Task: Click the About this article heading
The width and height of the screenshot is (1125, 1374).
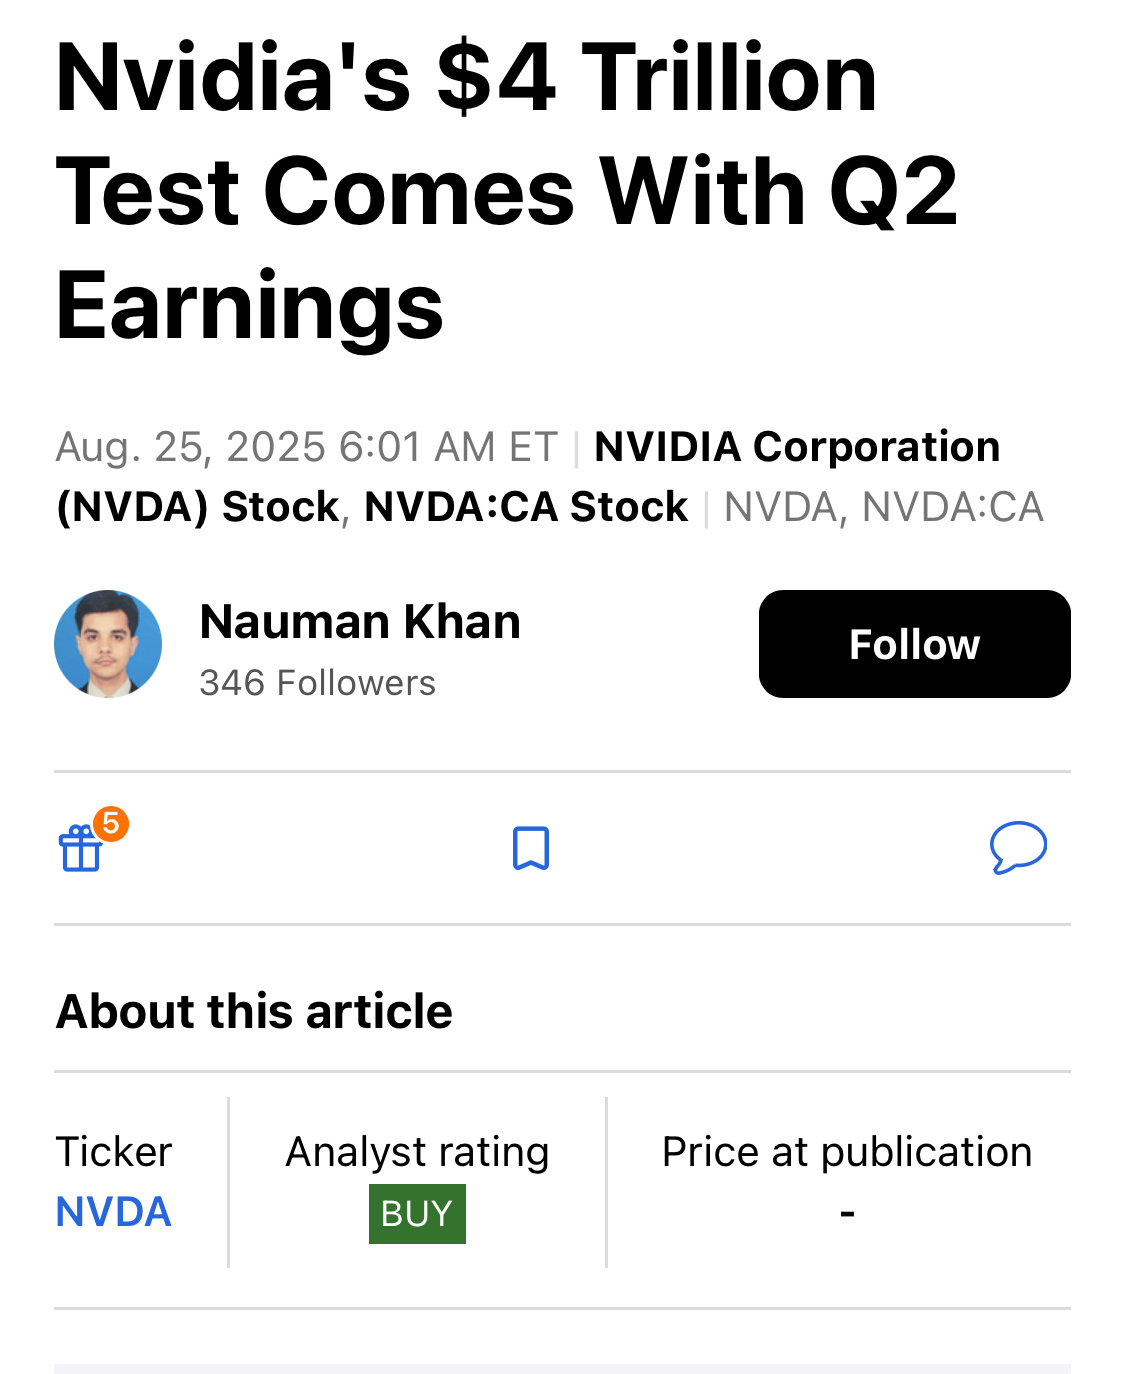Action: [x=254, y=1011]
